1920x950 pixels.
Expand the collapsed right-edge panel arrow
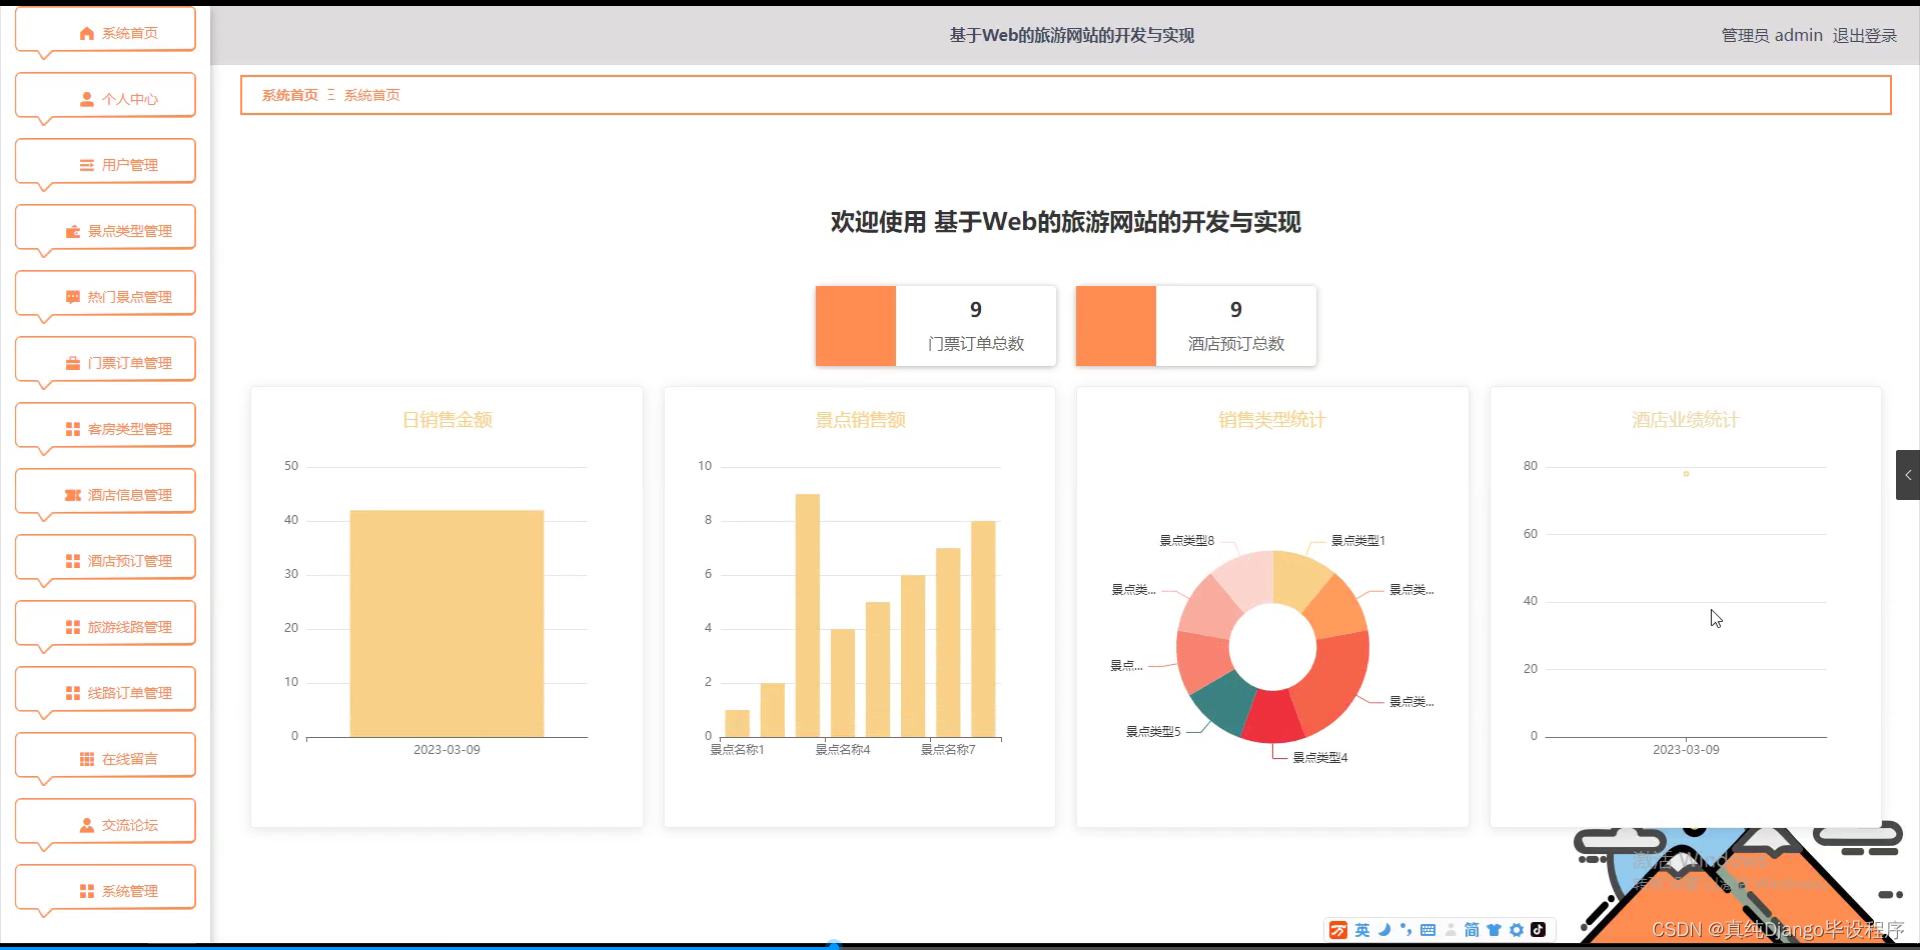coord(1908,475)
